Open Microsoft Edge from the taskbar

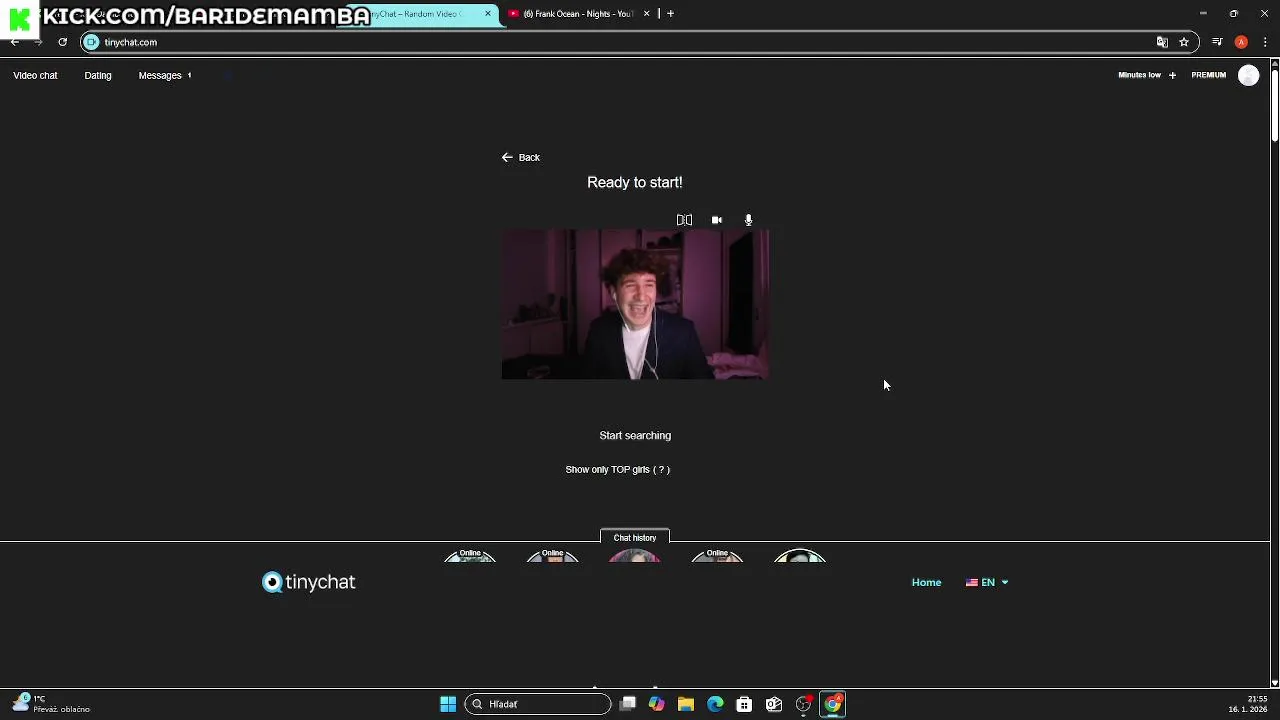point(715,704)
